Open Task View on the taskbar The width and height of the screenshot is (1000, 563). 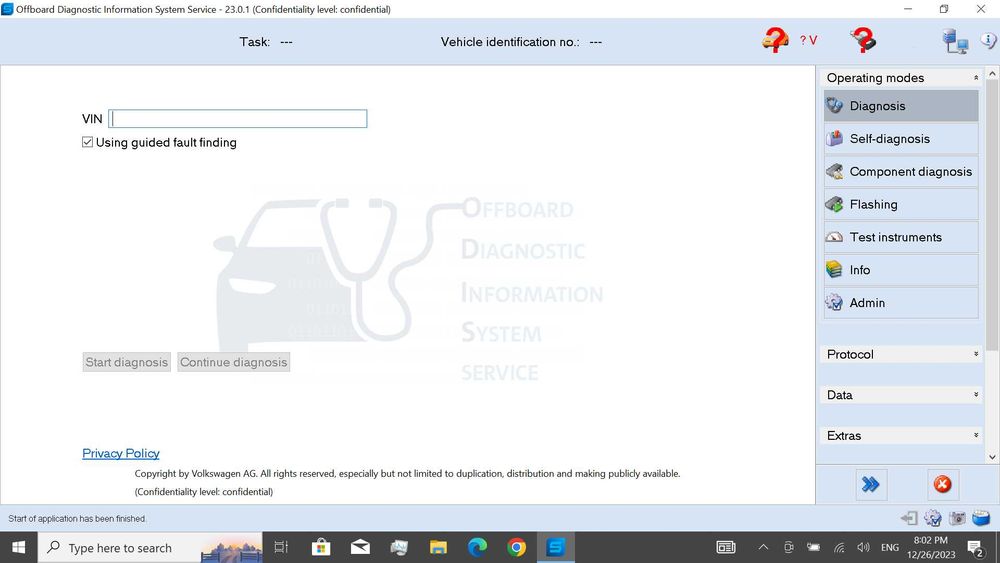[281, 547]
